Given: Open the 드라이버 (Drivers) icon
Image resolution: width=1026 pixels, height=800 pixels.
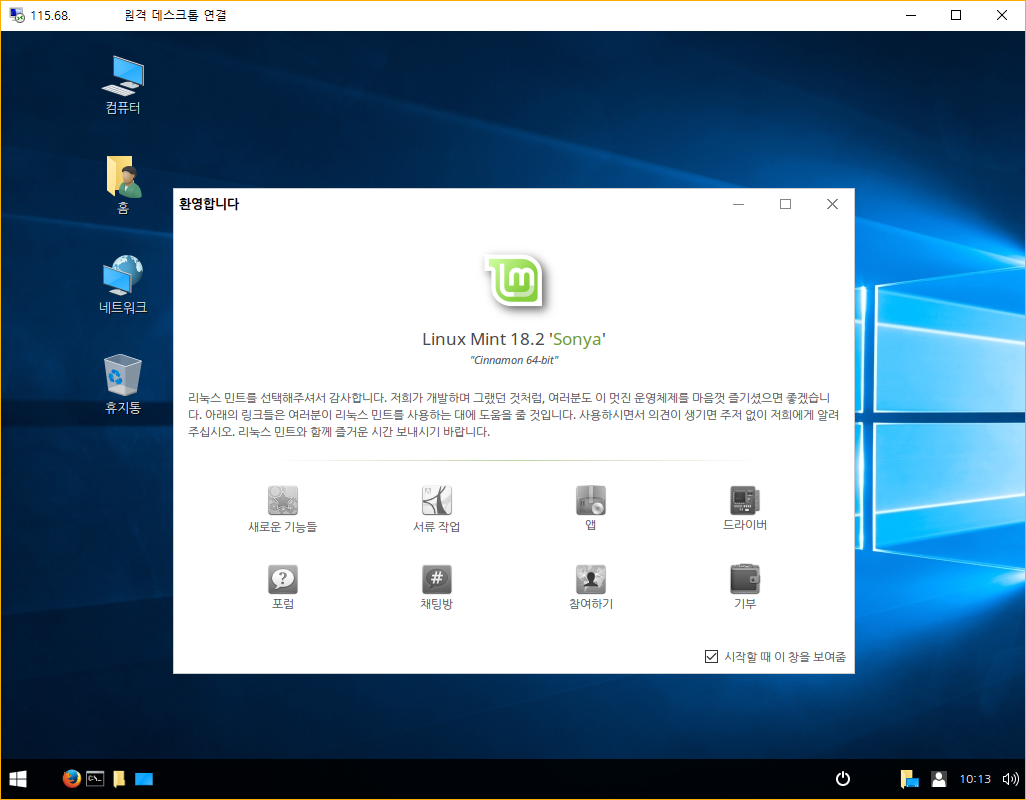Looking at the screenshot, I should point(745,500).
